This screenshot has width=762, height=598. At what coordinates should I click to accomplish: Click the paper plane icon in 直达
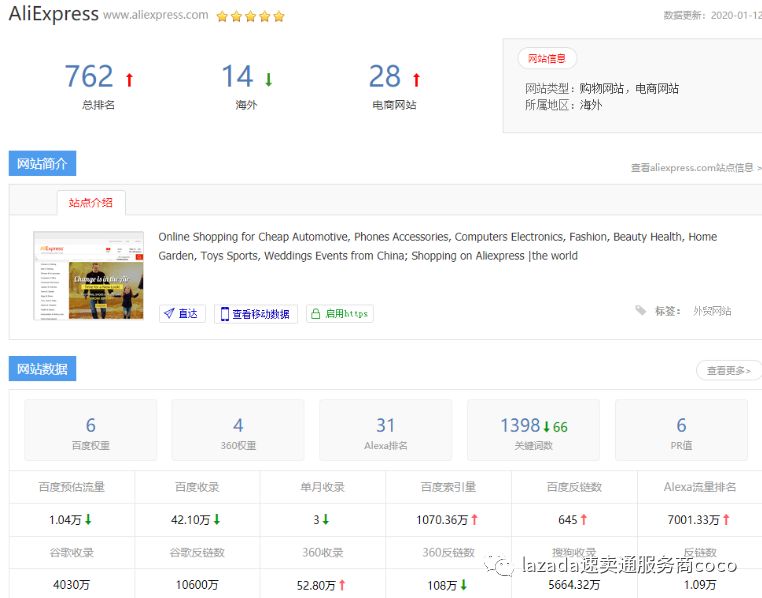(169, 313)
